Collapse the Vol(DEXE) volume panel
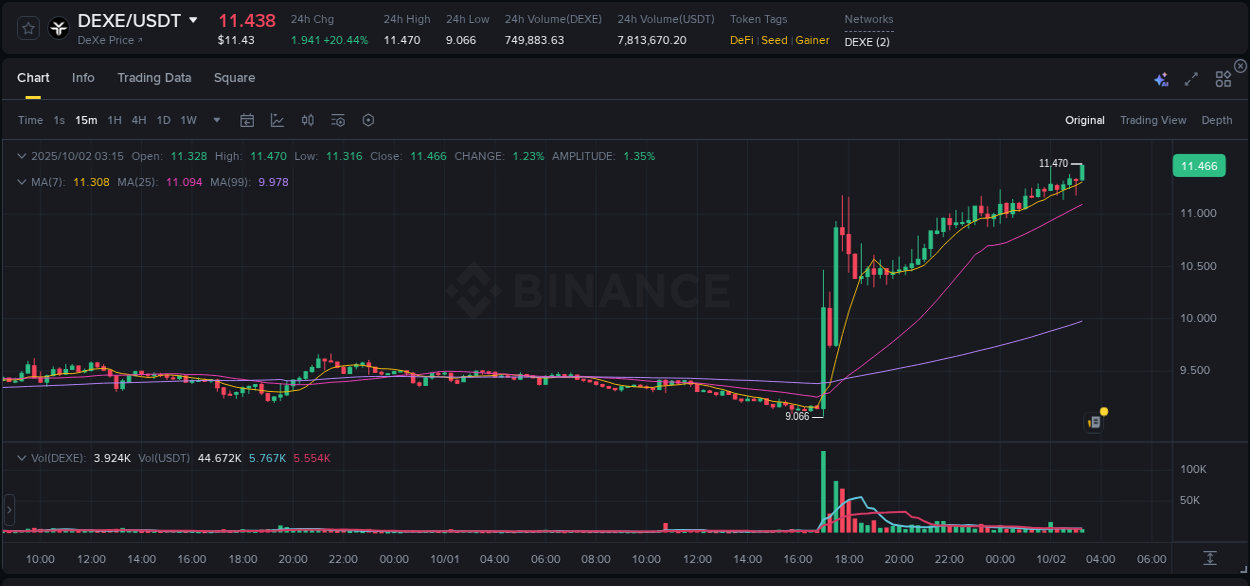This screenshot has height=586, width=1250. pyautogui.click(x=22, y=457)
